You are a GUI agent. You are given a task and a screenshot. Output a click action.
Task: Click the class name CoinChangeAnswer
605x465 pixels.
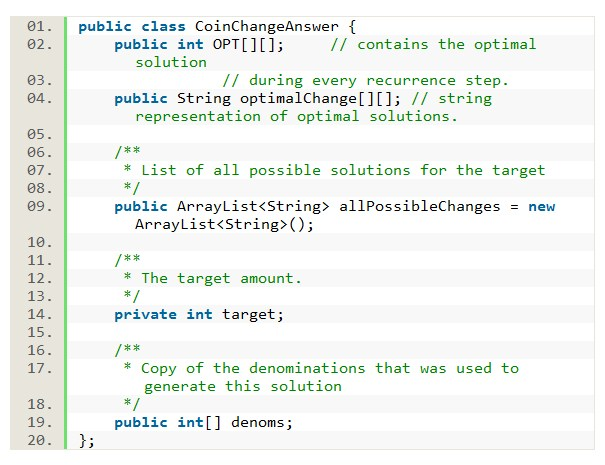[267, 27]
